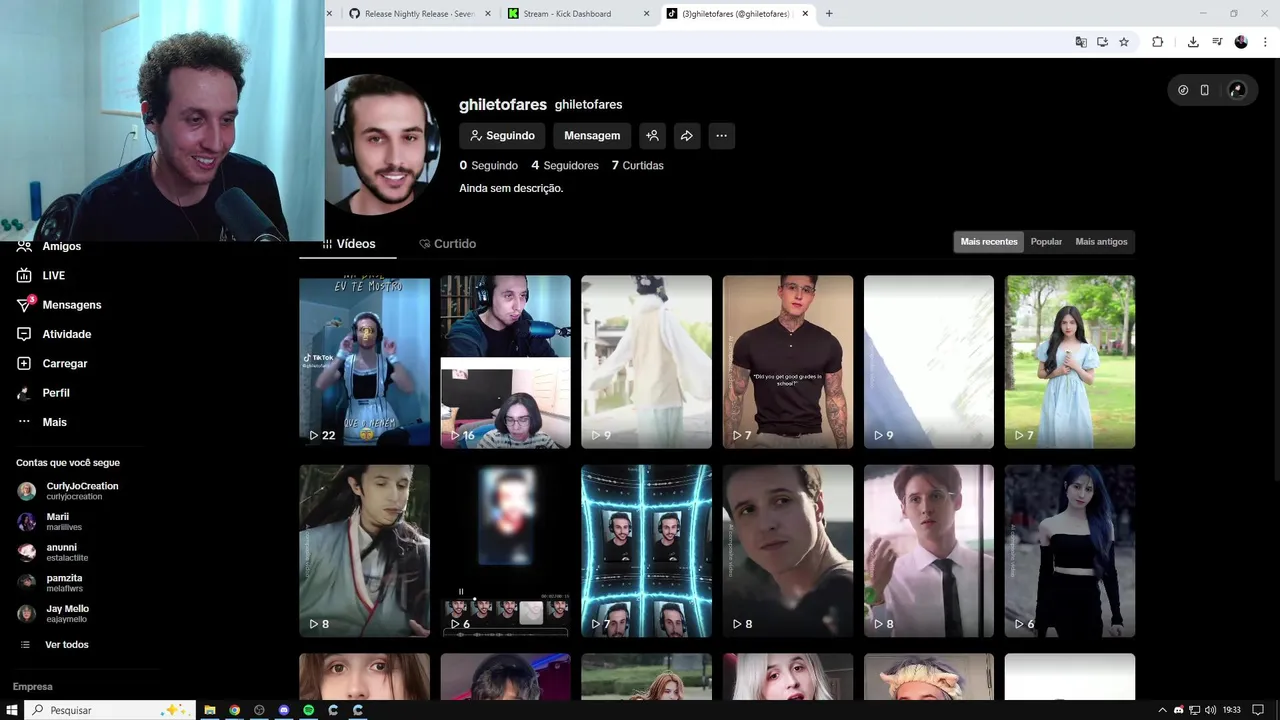Bookmark this page with star icon

tap(1124, 42)
